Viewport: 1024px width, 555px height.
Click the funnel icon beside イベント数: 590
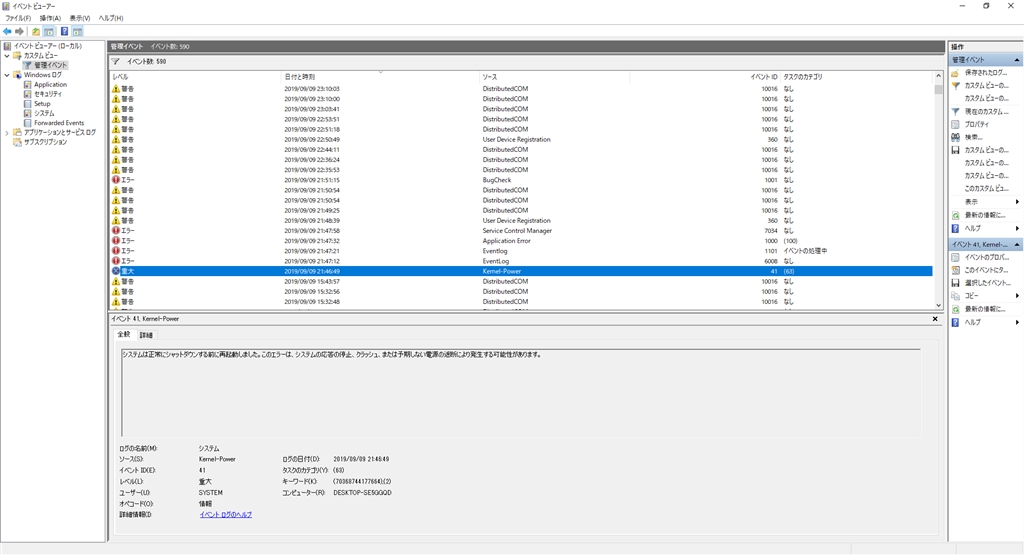(x=116, y=61)
